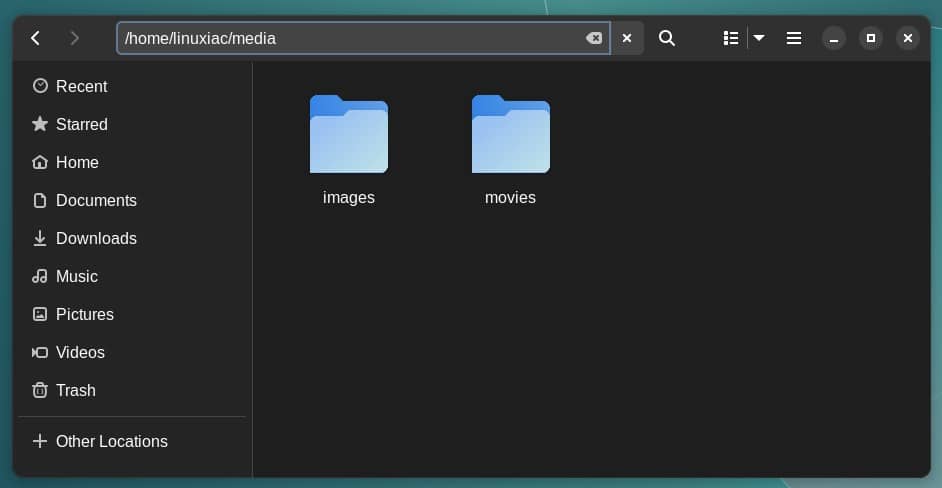Screen dimensions: 942x488
Task: Open Pictures in the sidebar
Action: coord(132,314)
